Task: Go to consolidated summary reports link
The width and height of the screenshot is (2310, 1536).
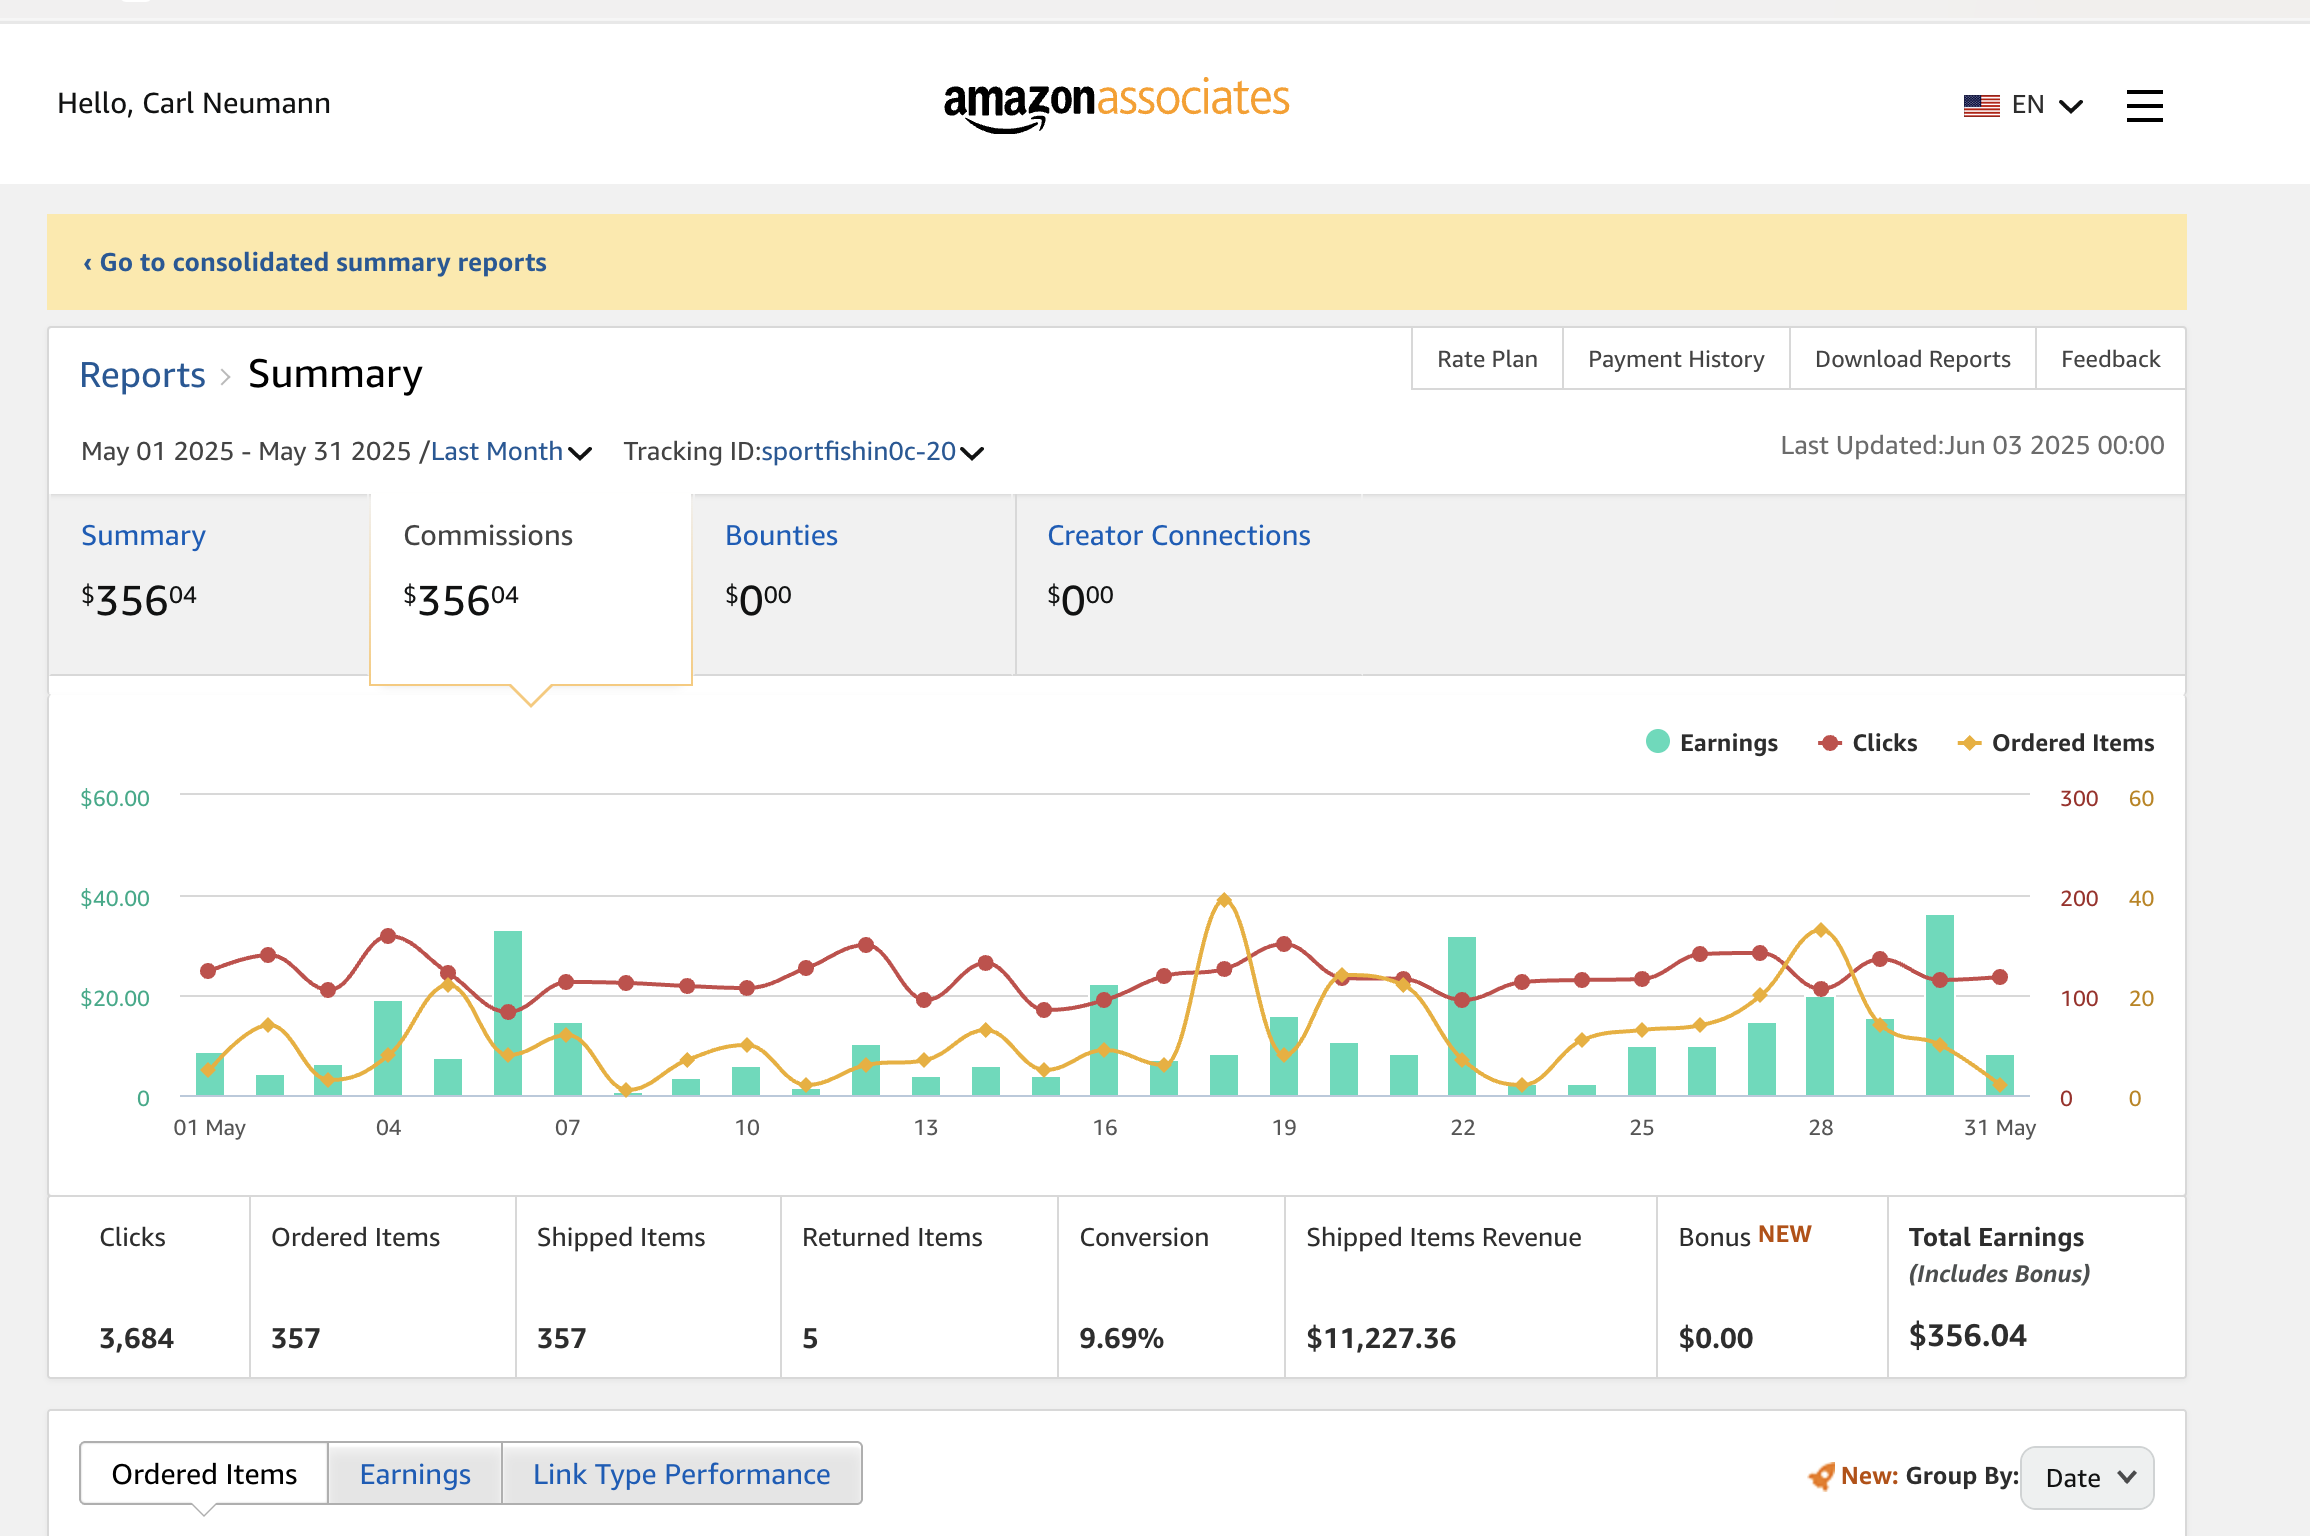Action: point(314,262)
